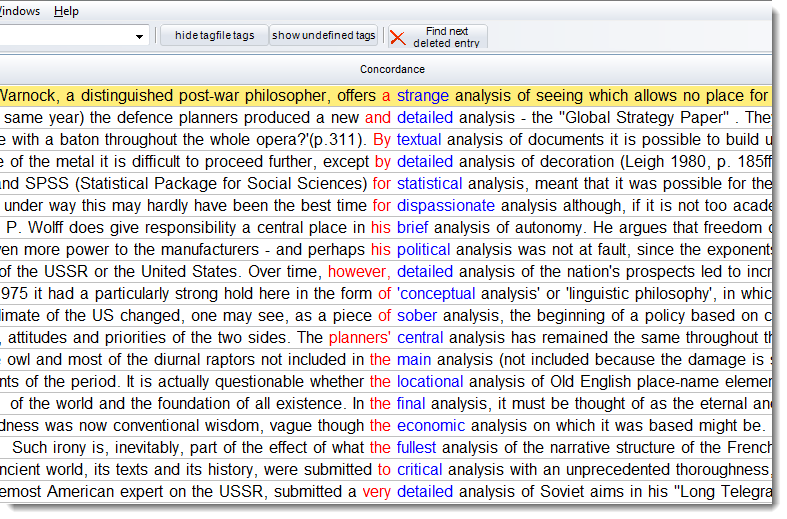Screen dimensions: 787x519
Task: Select the line with 'locational analysis'
Action: [386, 382]
